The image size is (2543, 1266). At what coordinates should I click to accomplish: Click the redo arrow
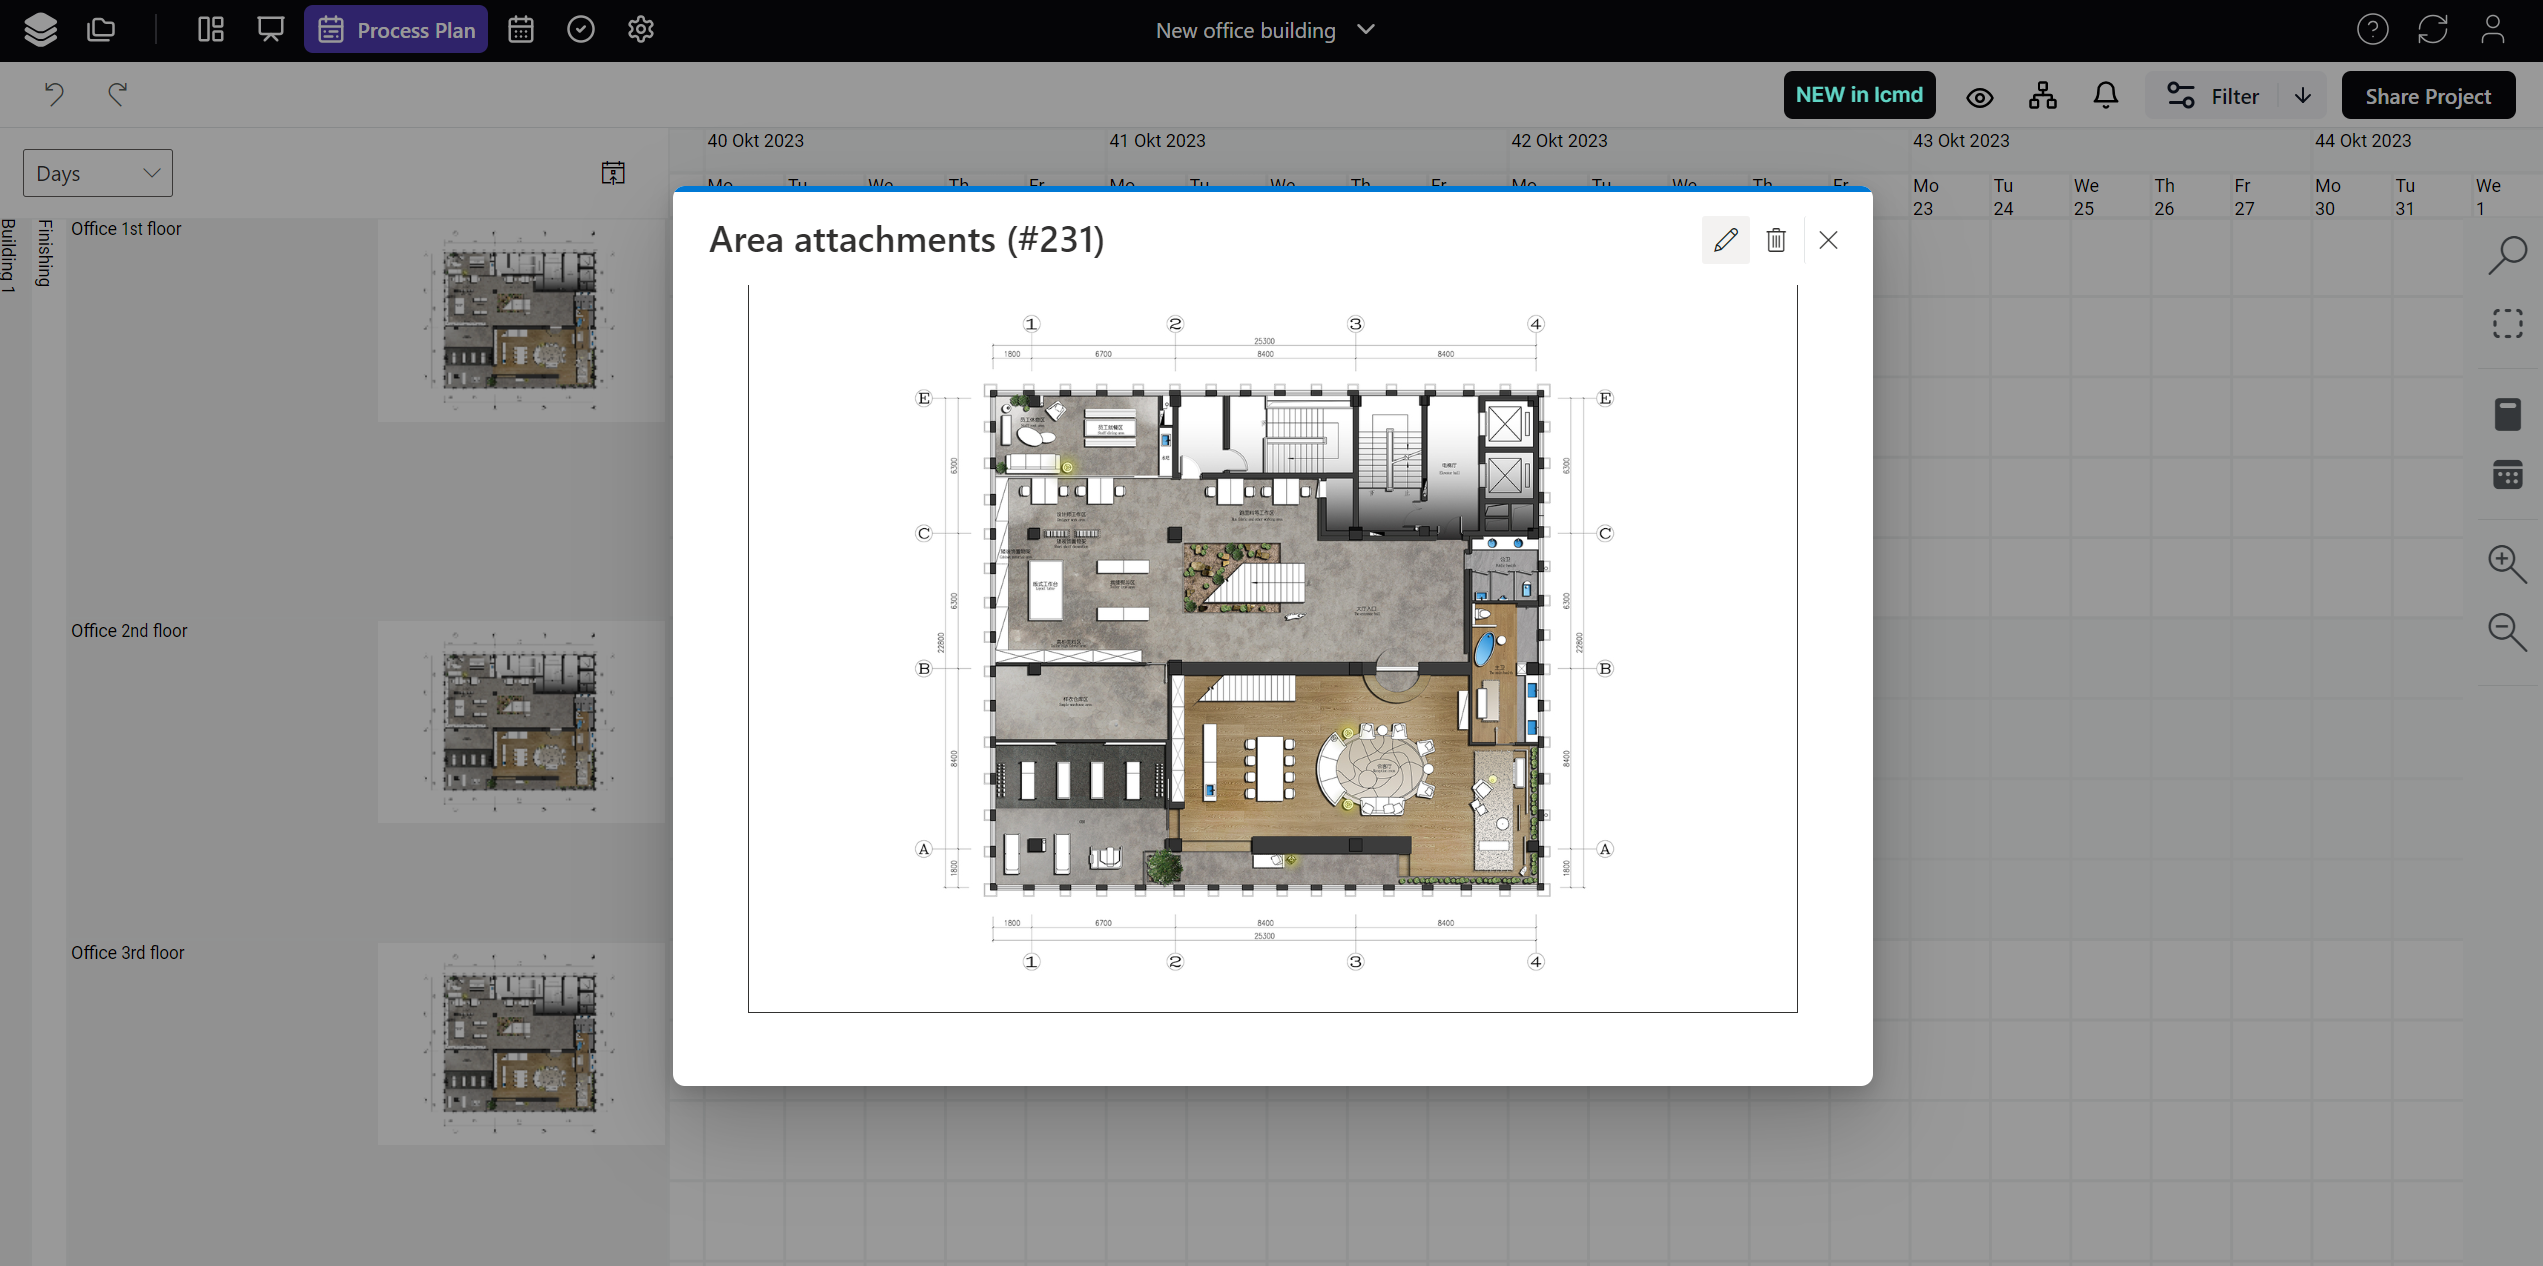click(118, 94)
